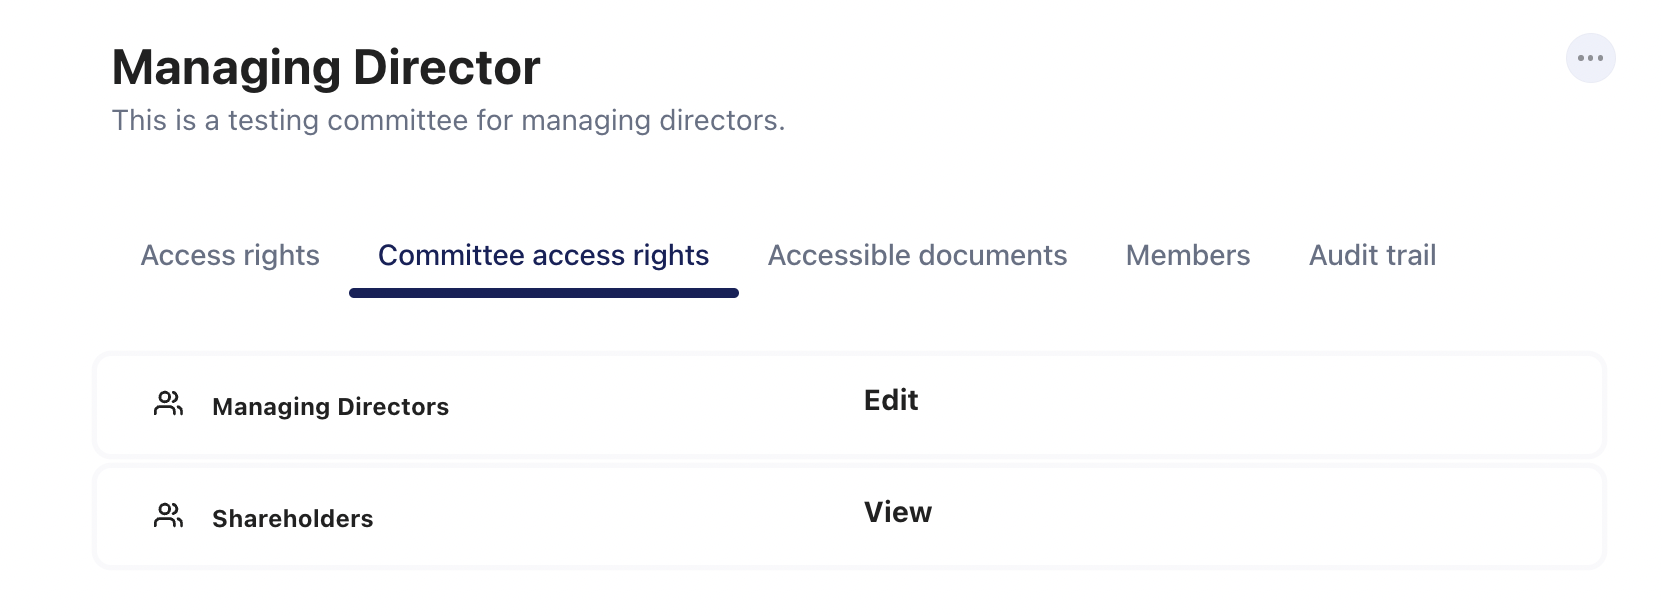Click the Managing Directors committee name
Image resolution: width=1662 pixels, height=616 pixels.
pyautogui.click(x=330, y=407)
